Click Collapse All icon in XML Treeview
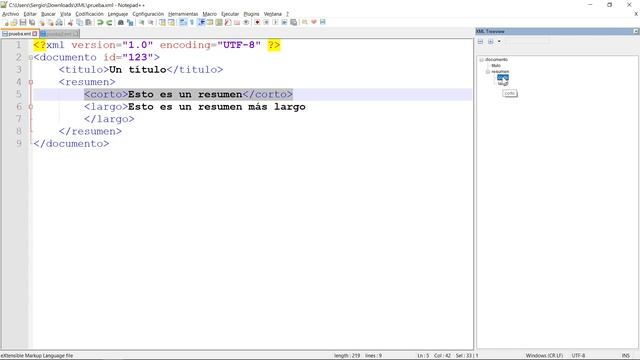The height and width of the screenshot is (360, 640). click(480, 42)
